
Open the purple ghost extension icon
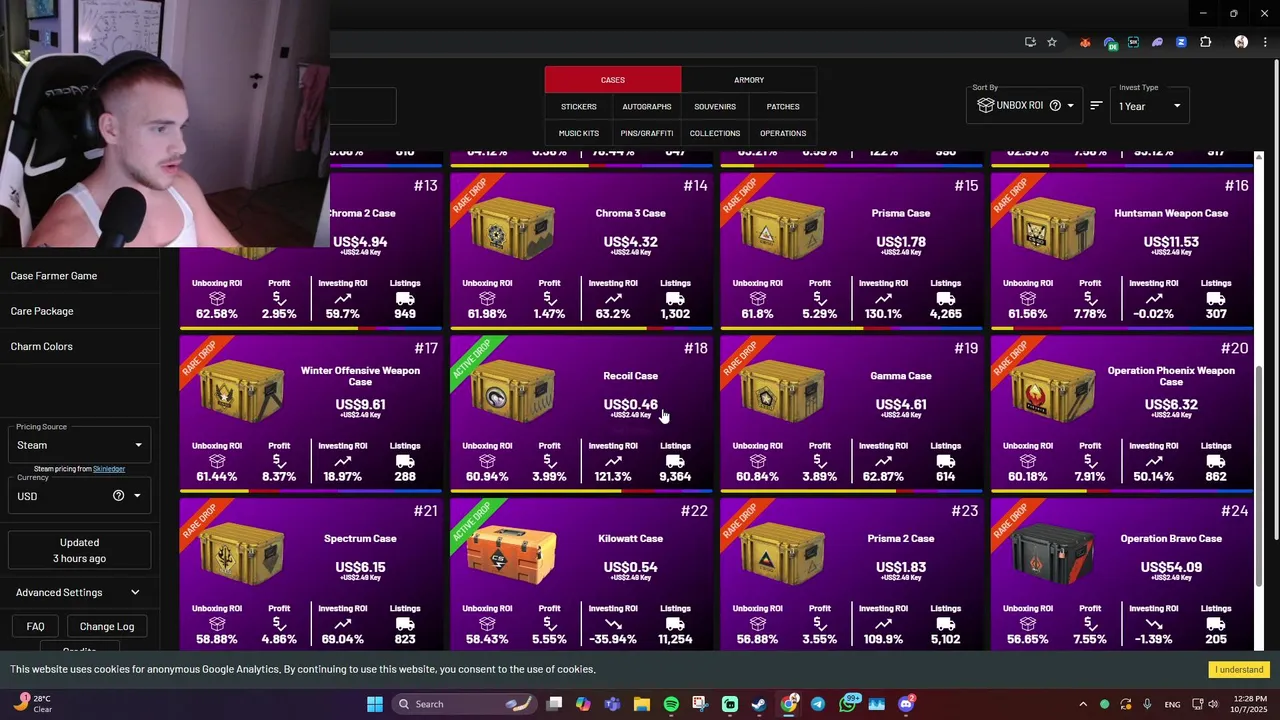[x=1157, y=42]
